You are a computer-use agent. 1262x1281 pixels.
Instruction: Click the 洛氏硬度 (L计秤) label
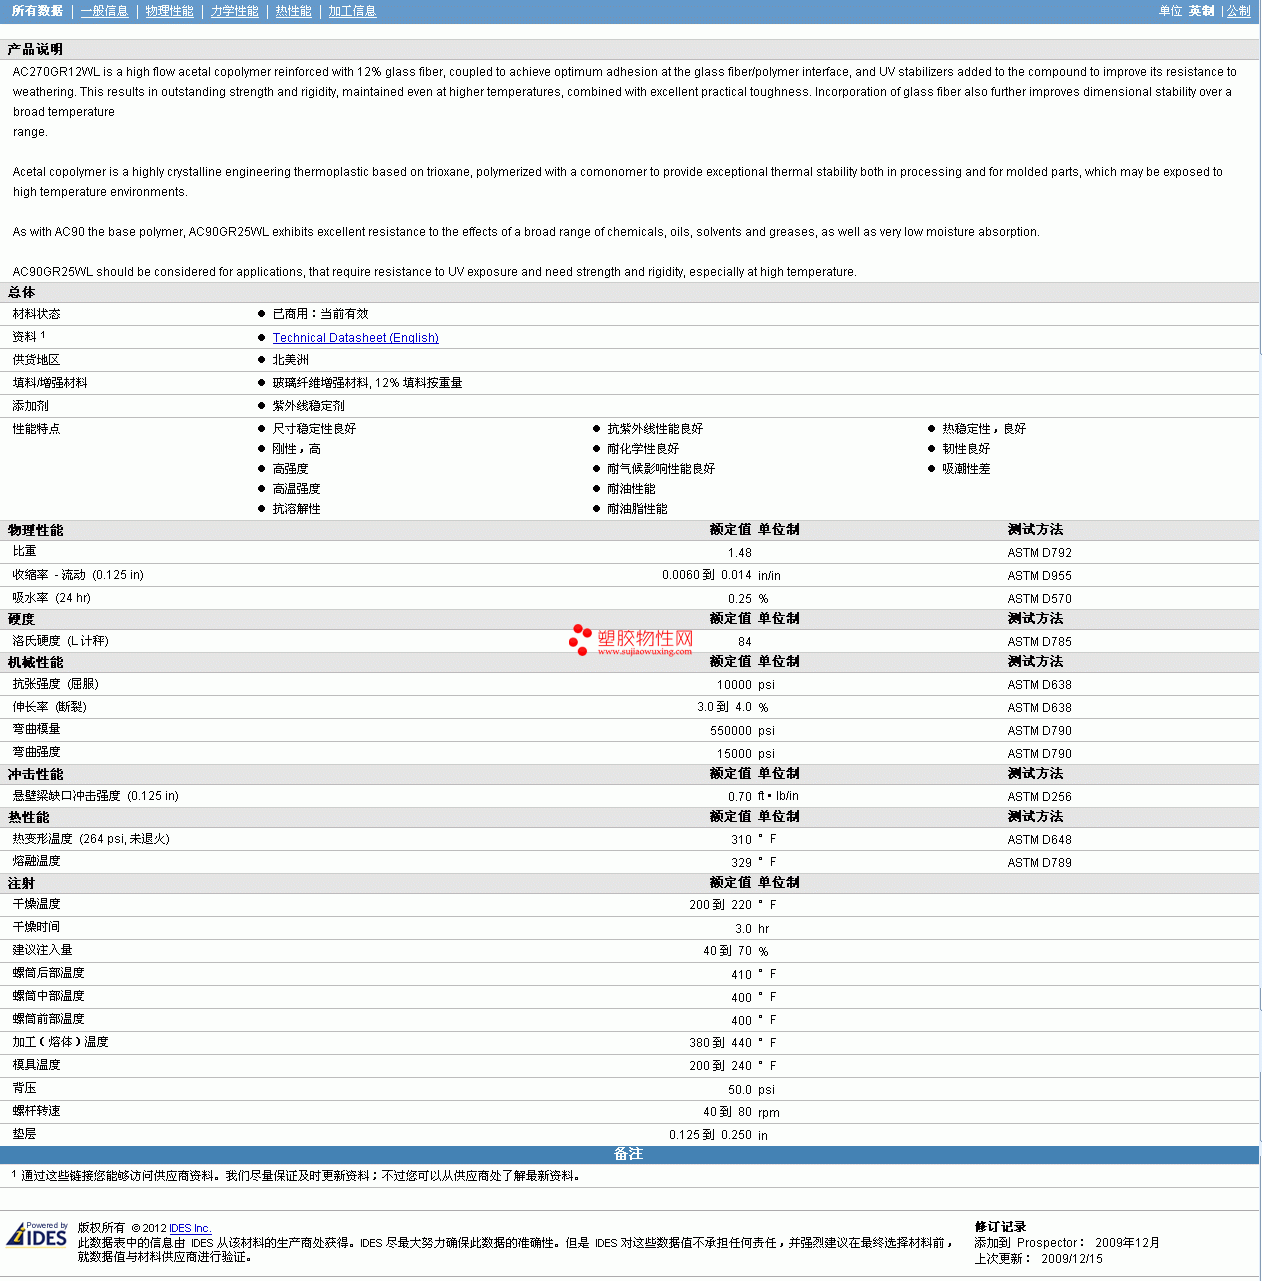[x=60, y=641]
